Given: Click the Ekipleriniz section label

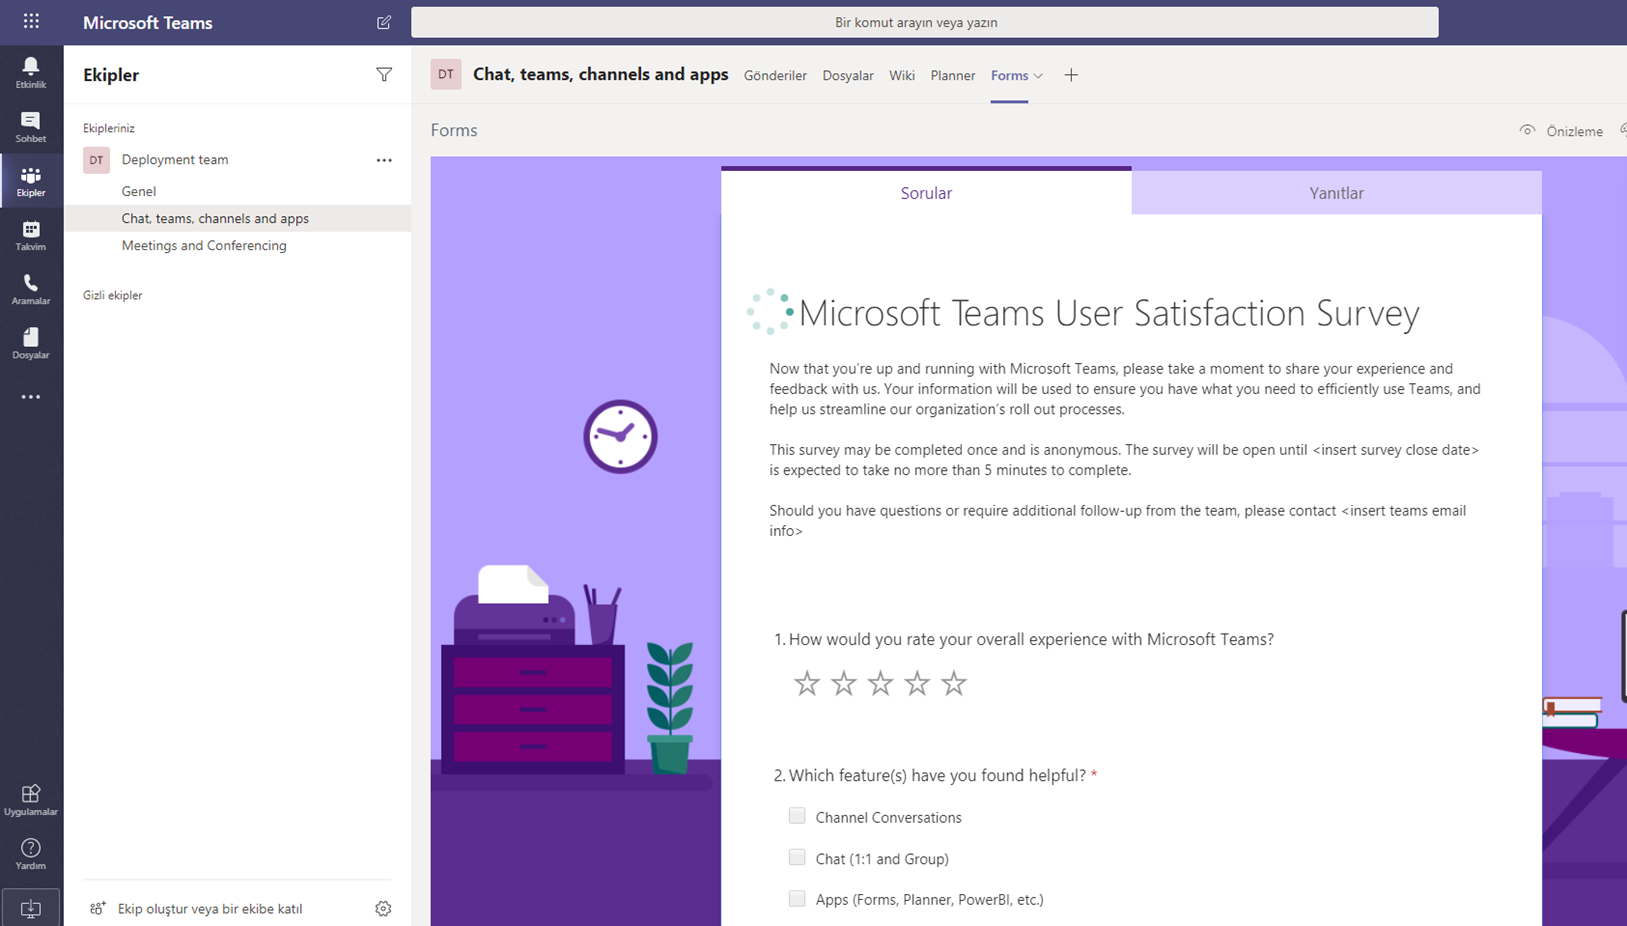Looking at the screenshot, I should click(108, 128).
